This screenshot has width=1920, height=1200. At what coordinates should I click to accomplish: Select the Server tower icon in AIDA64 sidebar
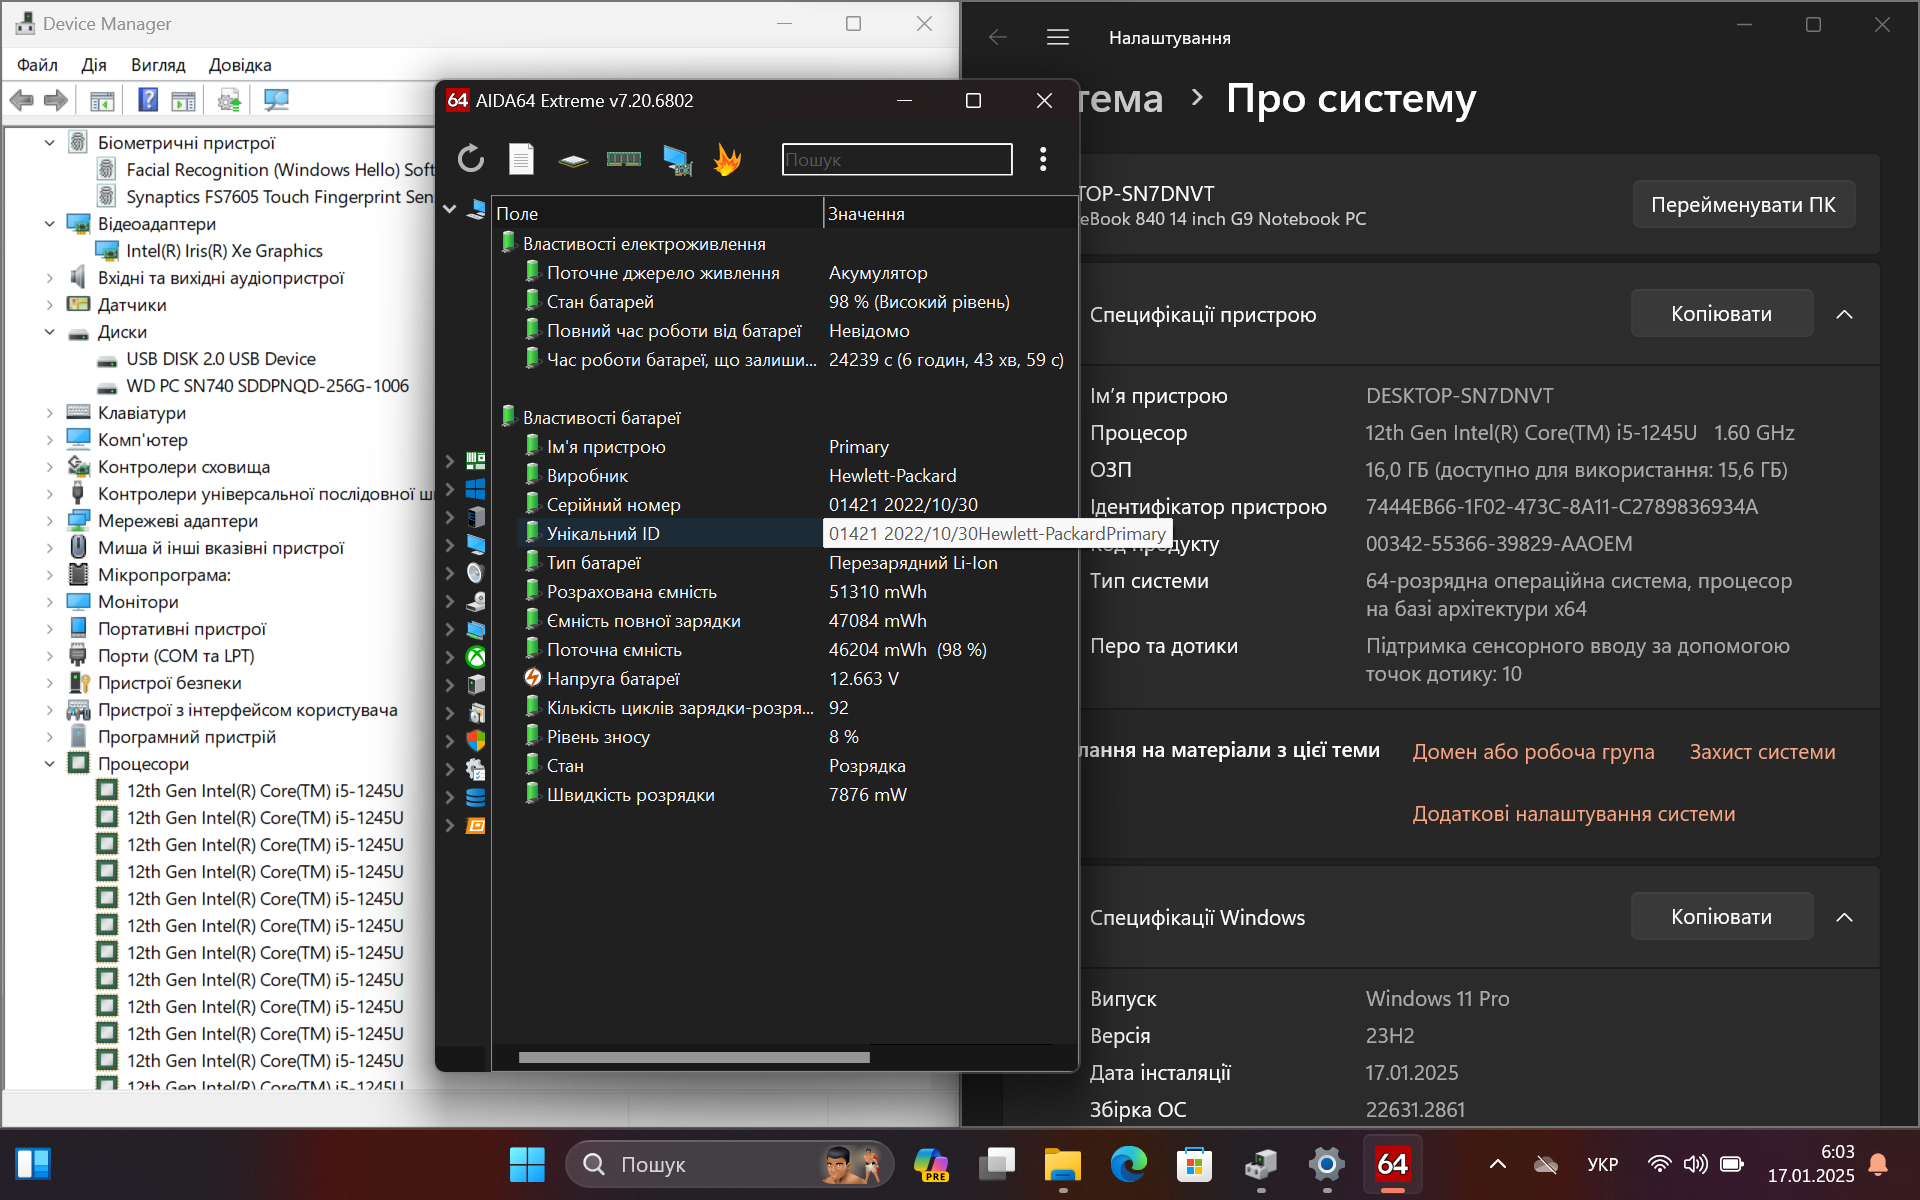pos(476,517)
